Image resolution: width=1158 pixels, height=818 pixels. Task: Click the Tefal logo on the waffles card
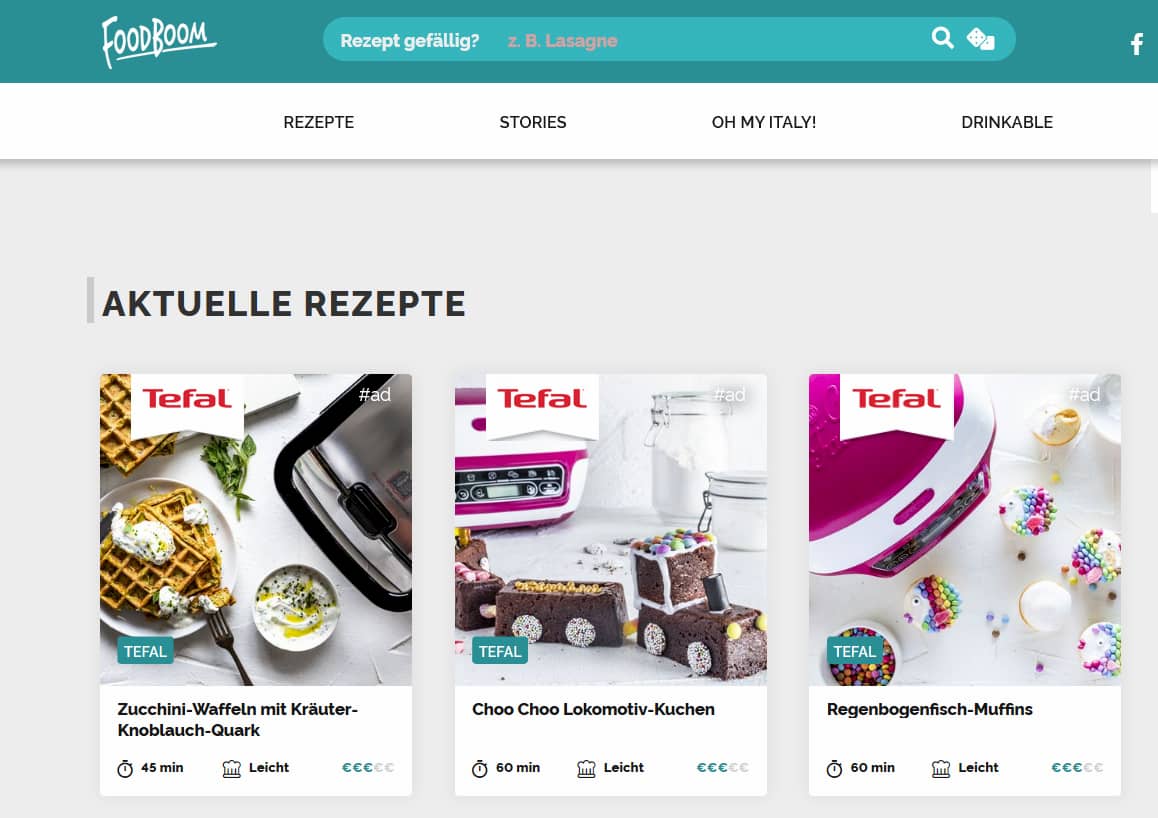coord(187,399)
